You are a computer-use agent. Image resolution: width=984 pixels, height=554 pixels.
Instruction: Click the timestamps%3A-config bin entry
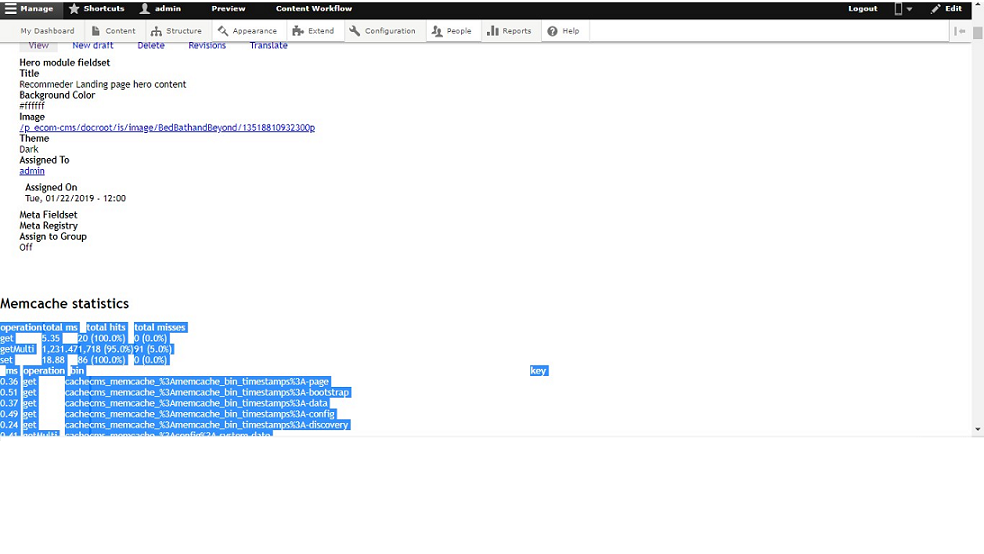200,414
